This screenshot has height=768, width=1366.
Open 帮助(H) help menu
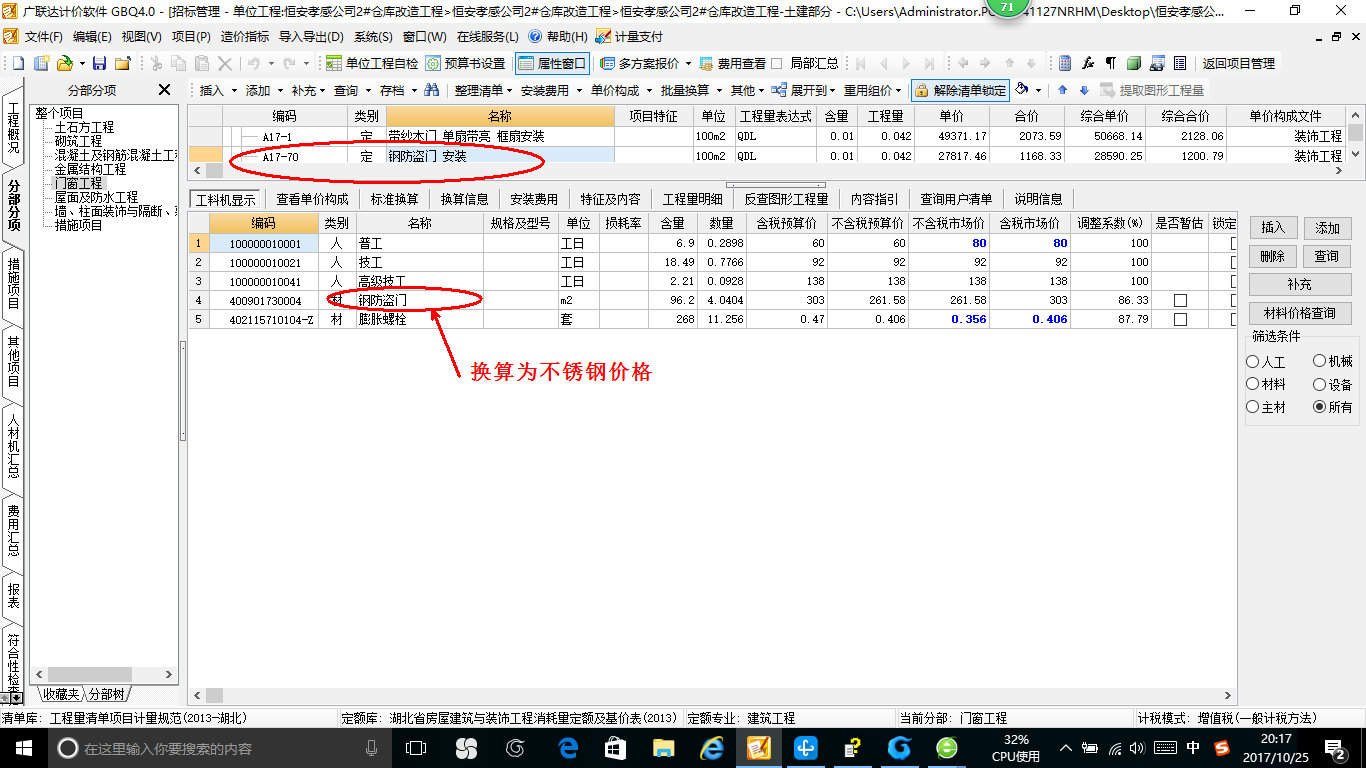pos(558,36)
